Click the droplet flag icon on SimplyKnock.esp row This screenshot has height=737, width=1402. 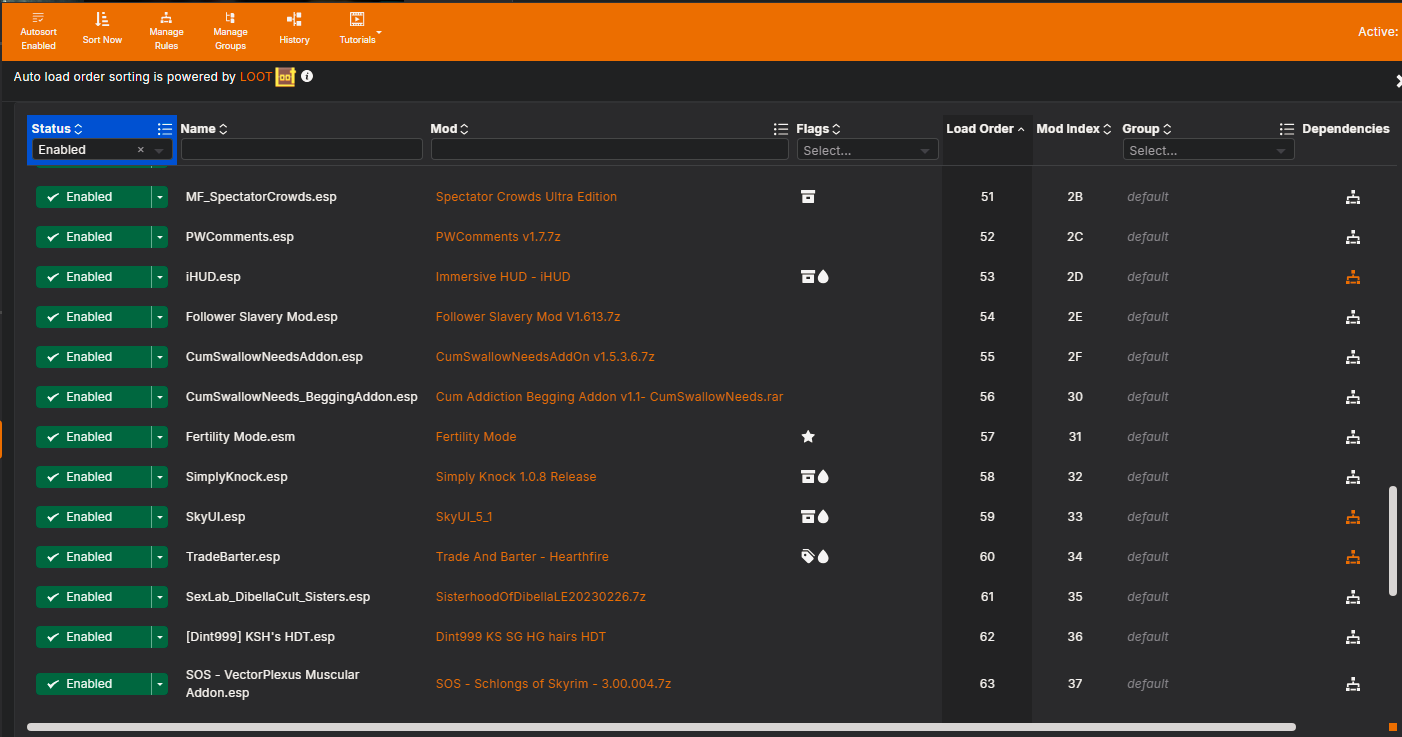[823, 477]
